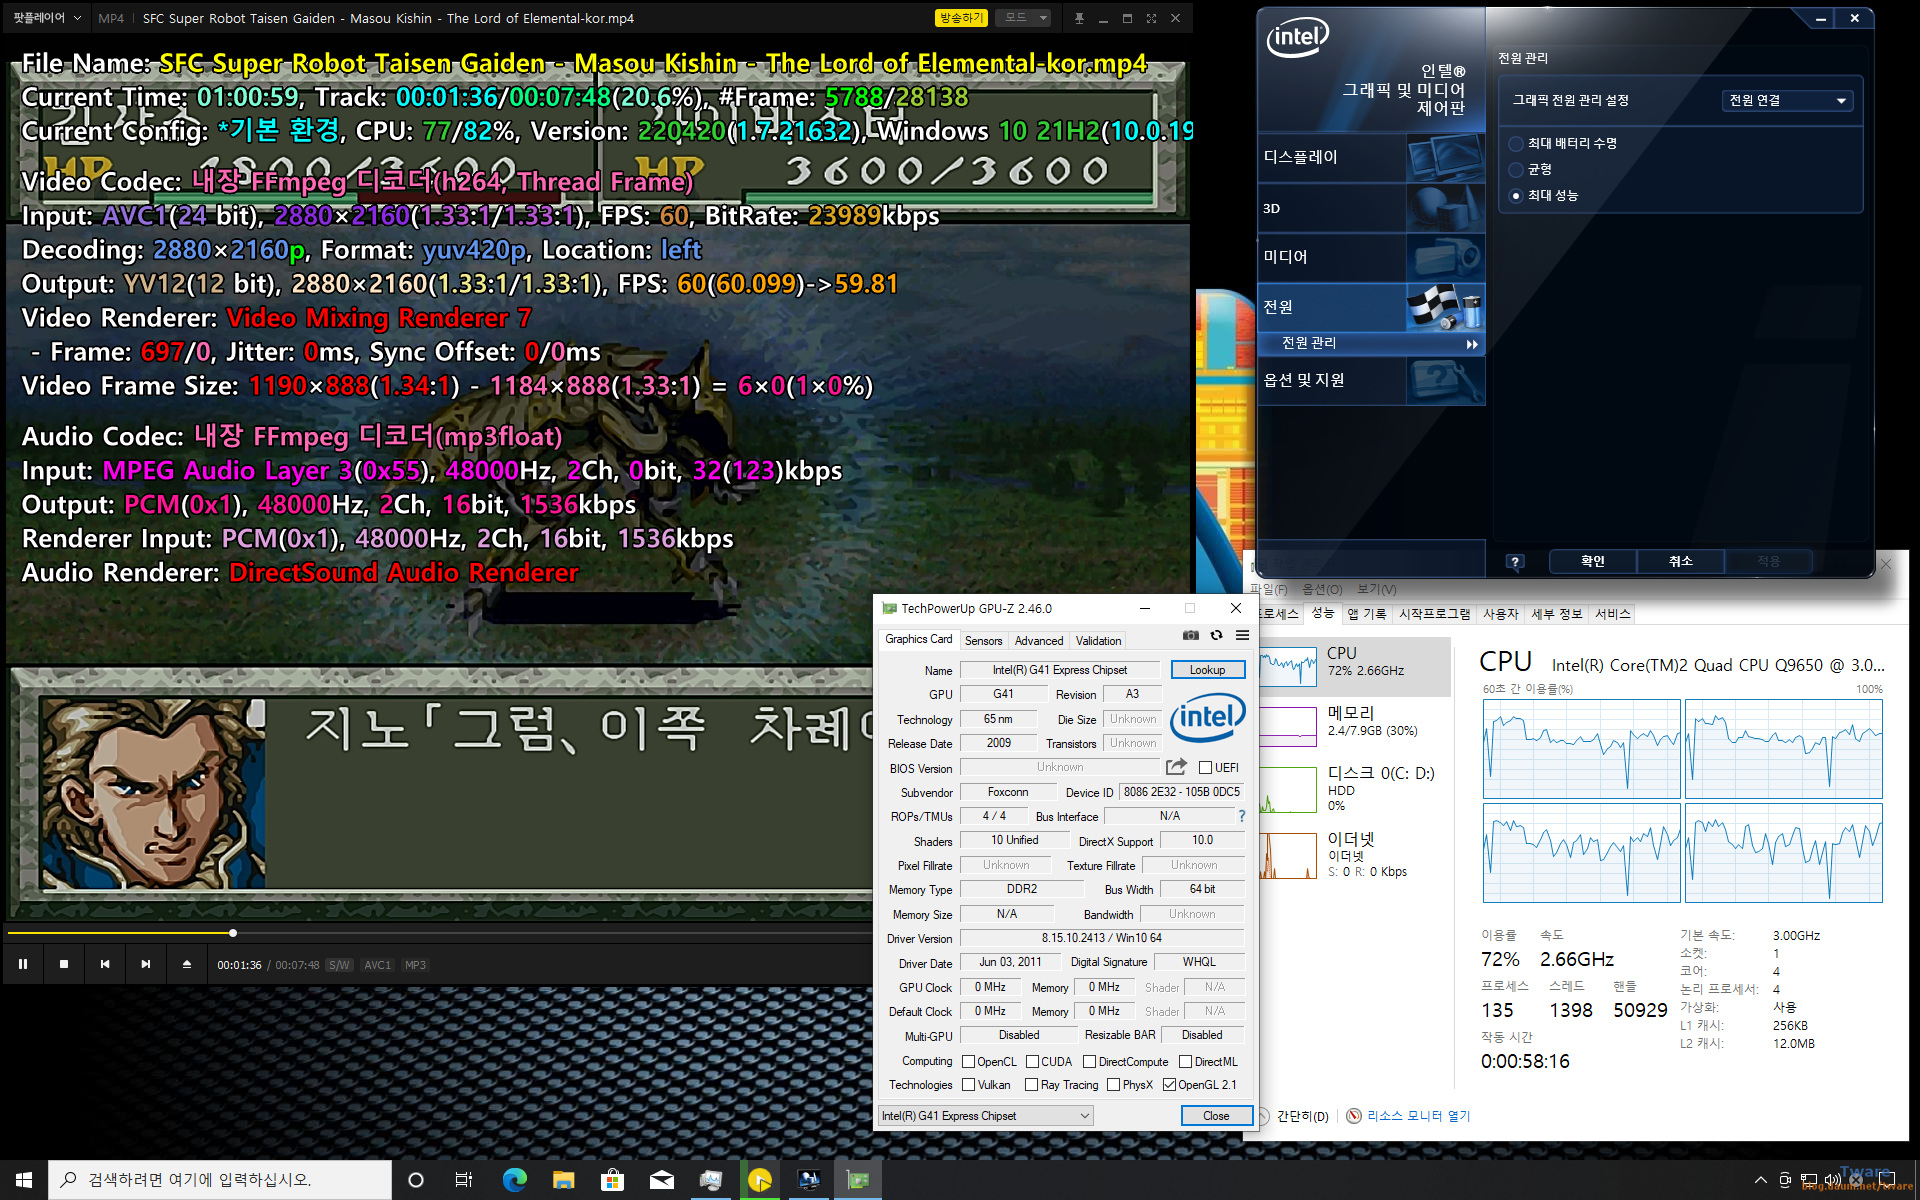Image resolution: width=1920 pixels, height=1200 pixels.
Task: Click the video seek bar position handle
Action: coord(233,933)
